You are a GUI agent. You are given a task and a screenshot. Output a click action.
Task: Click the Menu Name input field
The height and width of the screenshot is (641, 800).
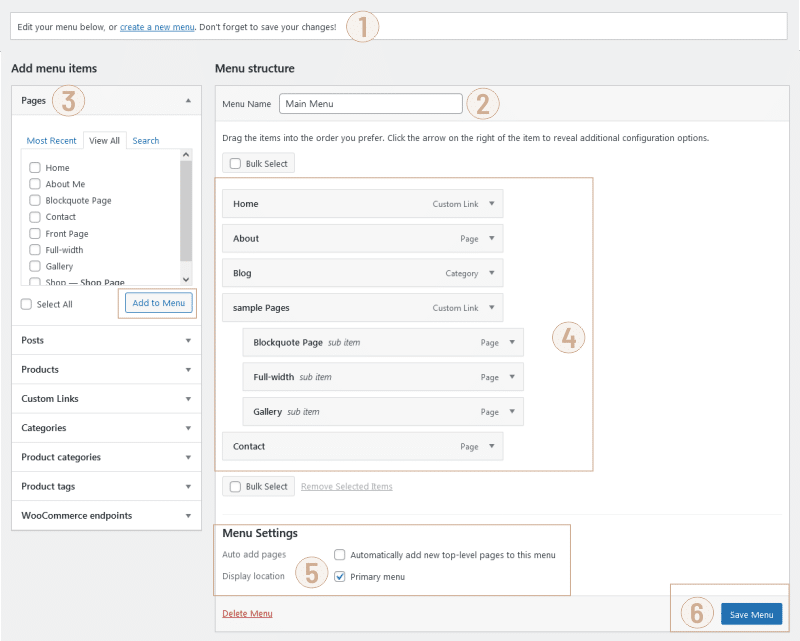(371, 104)
